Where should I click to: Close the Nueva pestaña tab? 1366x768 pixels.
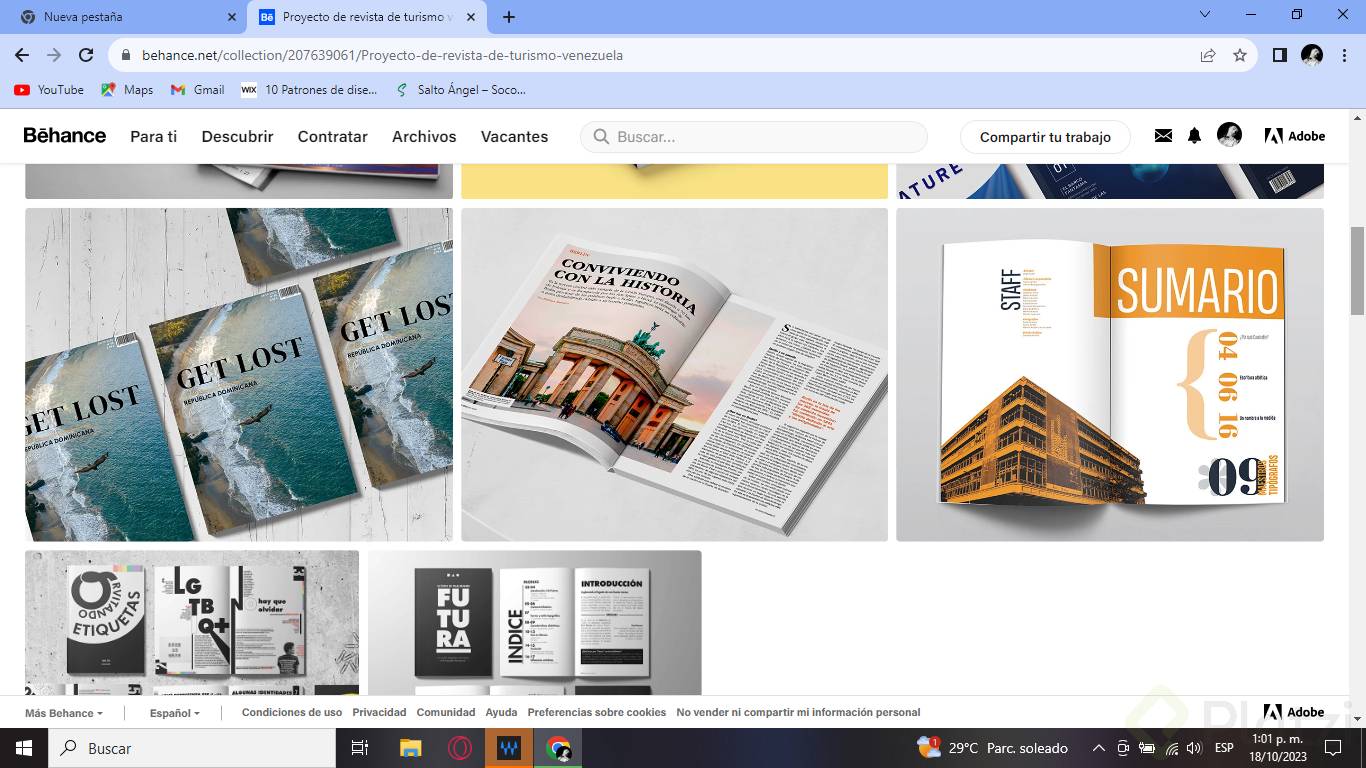pos(232,17)
